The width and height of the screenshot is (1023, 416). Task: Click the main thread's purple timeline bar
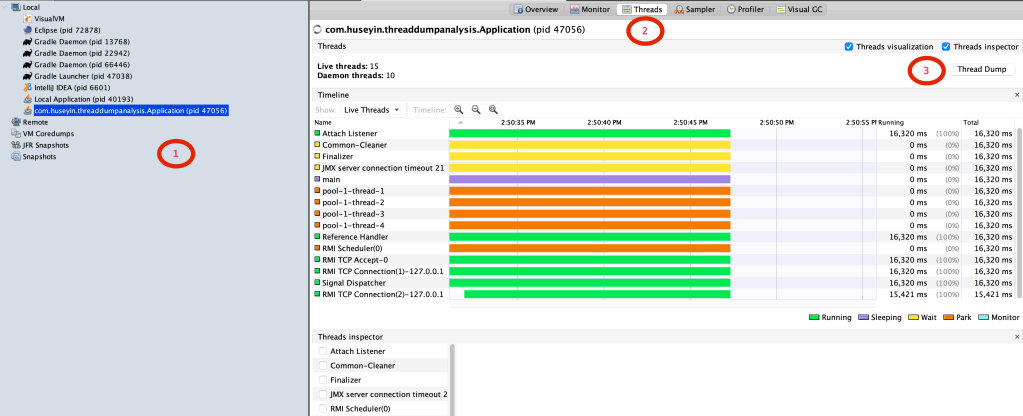click(x=589, y=179)
